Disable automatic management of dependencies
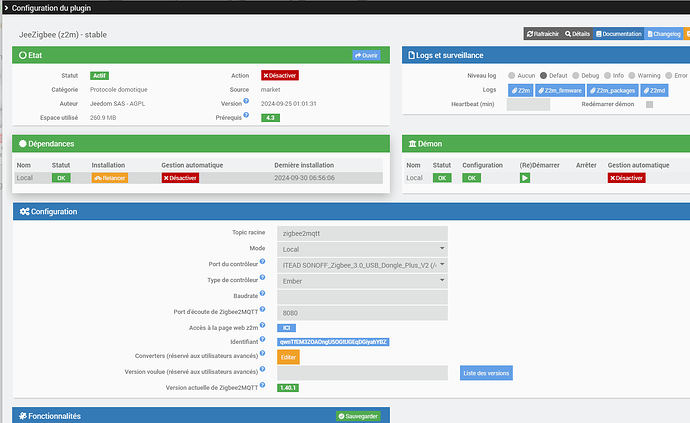 [180, 178]
